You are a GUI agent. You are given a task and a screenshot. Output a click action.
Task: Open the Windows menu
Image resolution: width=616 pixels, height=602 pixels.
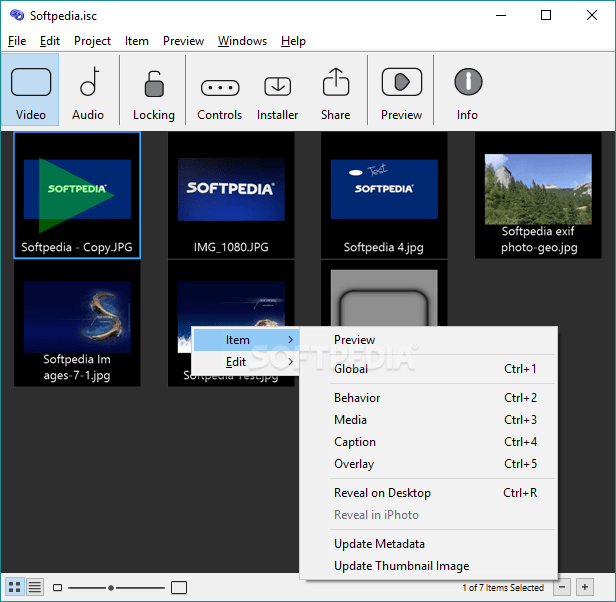(242, 41)
